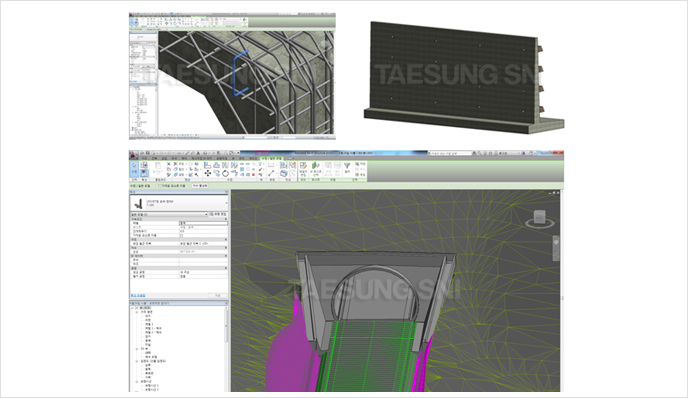Image resolution: width=688 pixels, height=398 pixels.
Task: Collapse the Dimensions section in Properties
Action: (x=226, y=247)
